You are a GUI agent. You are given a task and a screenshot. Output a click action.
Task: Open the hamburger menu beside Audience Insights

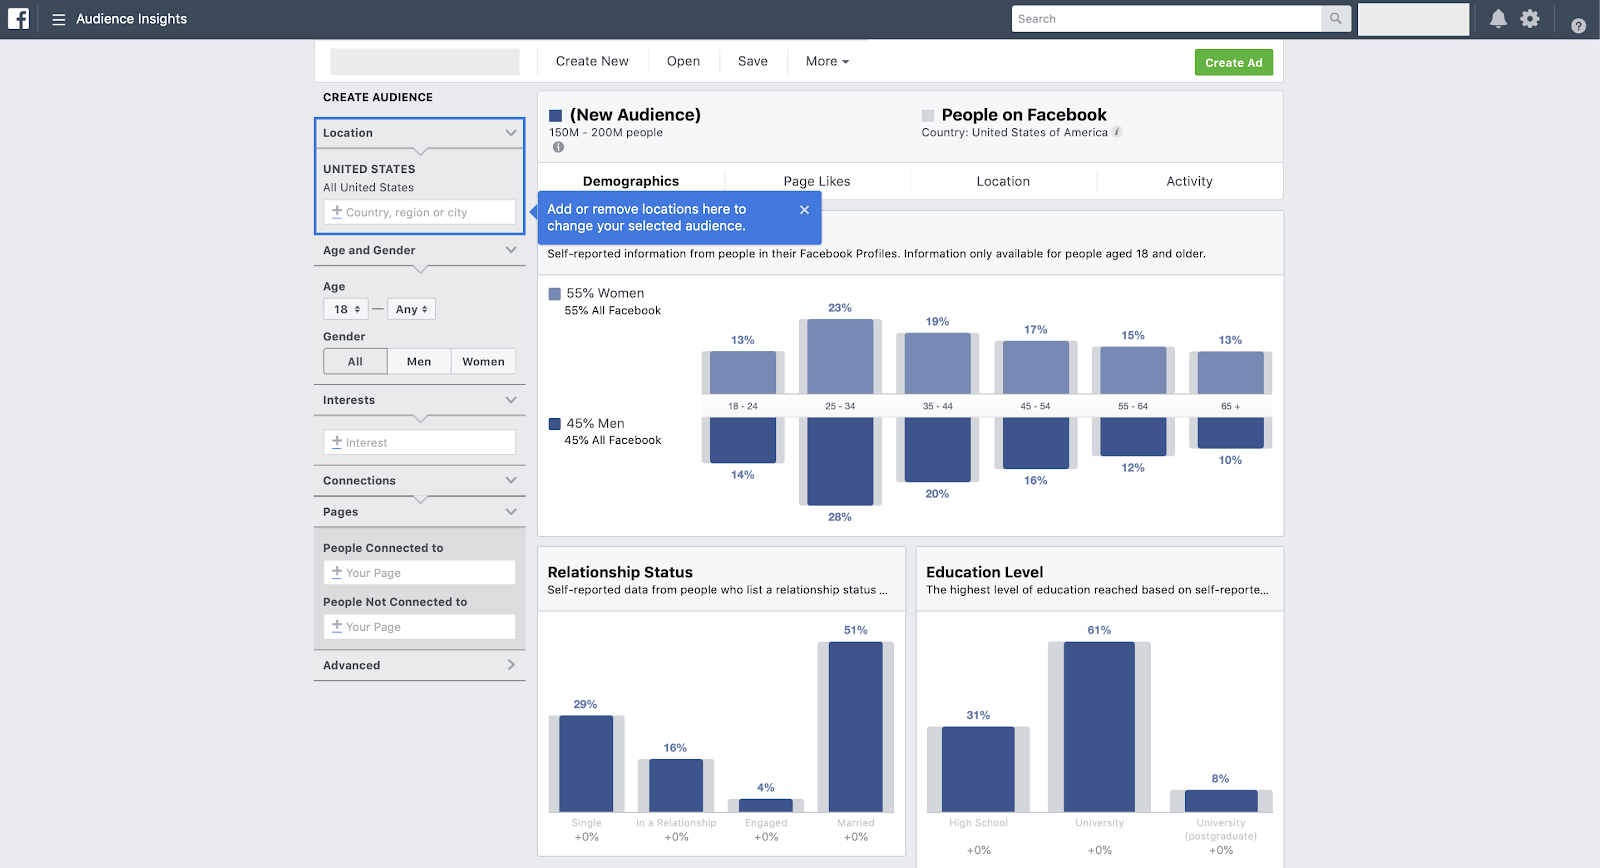59,19
